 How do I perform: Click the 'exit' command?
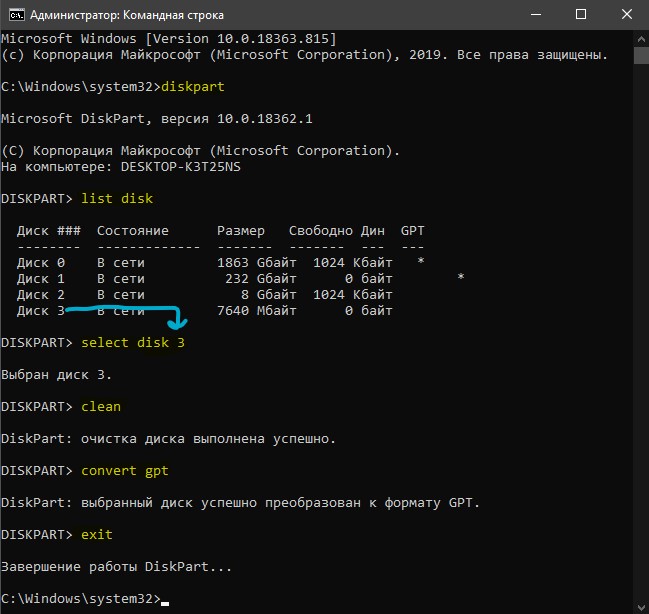96,535
